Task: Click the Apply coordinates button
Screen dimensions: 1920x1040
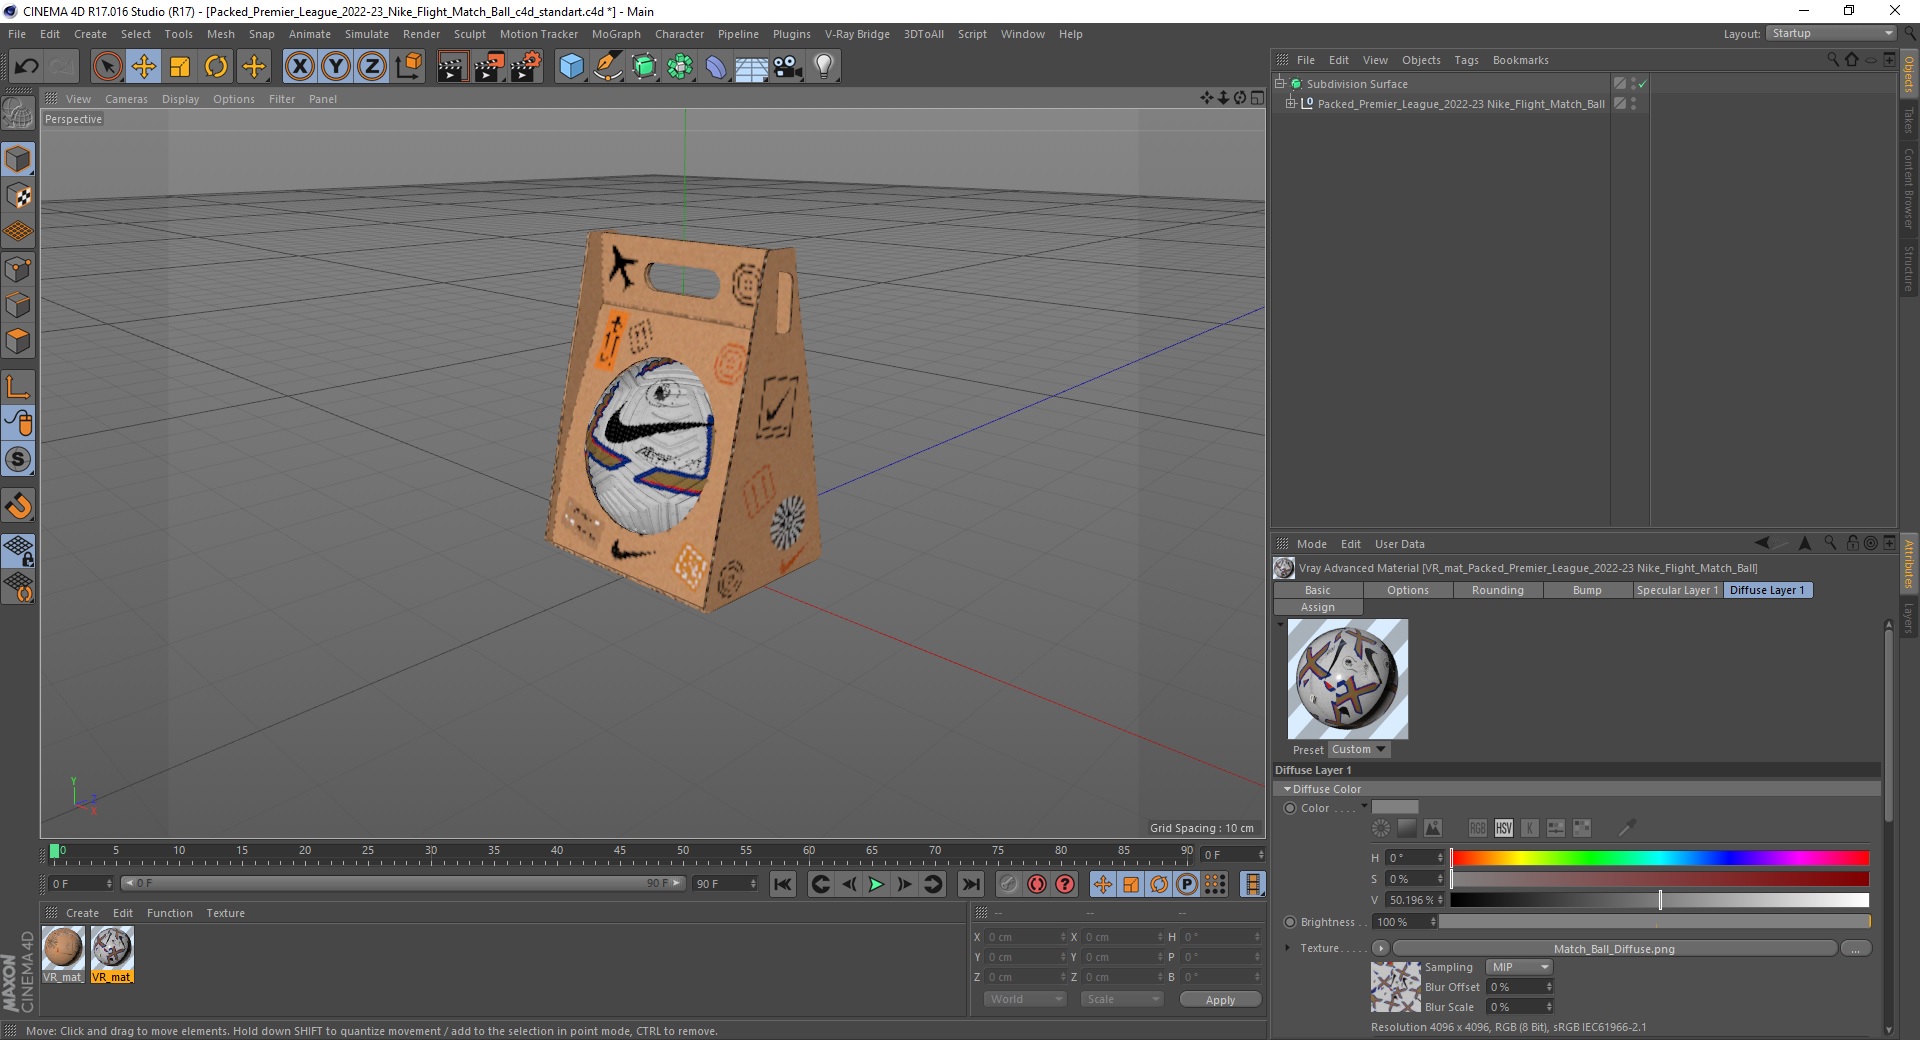Action: click(1220, 999)
